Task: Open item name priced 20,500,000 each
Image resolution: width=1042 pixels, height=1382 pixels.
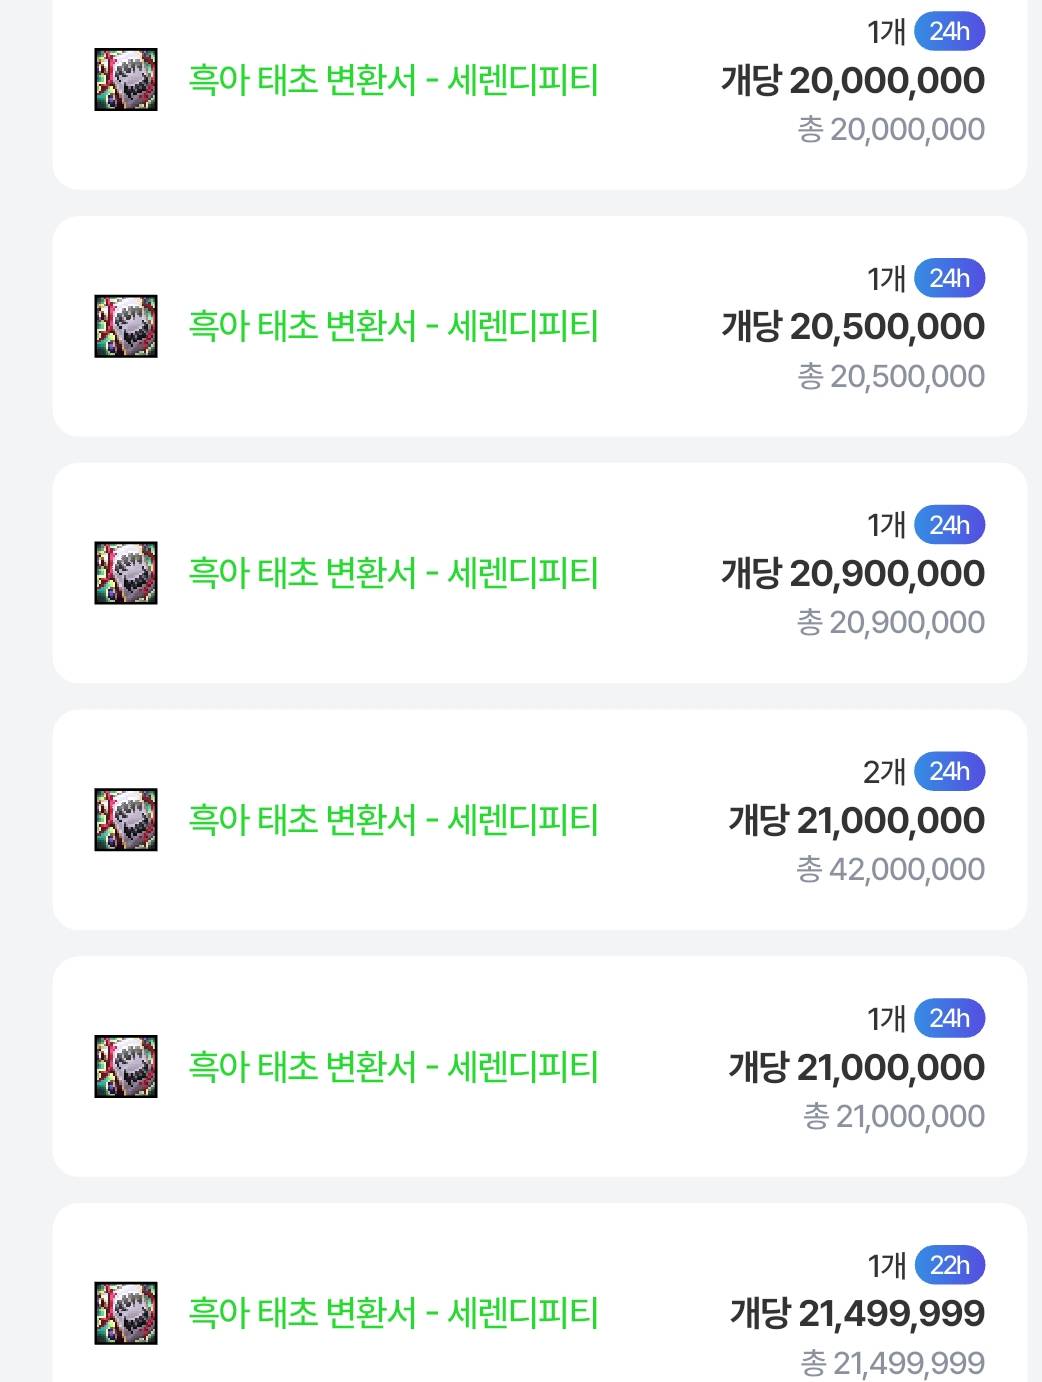Action: click(393, 326)
